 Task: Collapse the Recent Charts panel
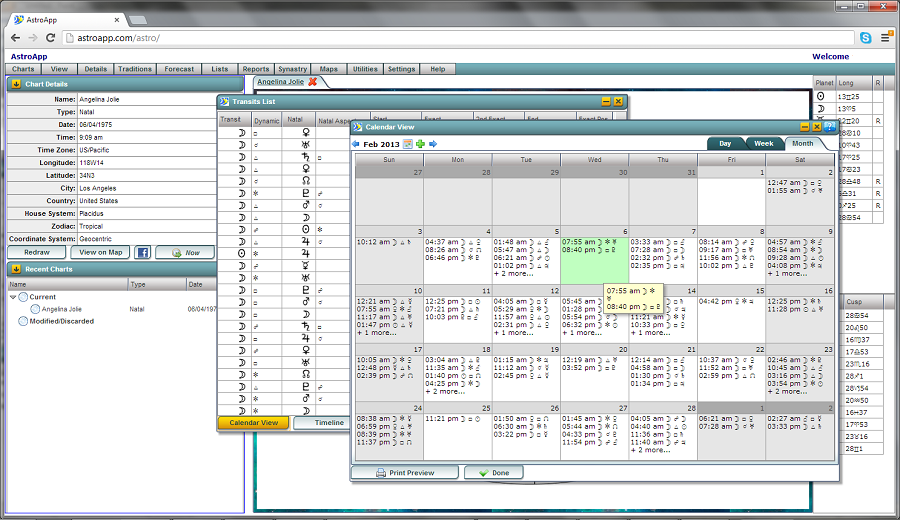[x=17, y=269]
